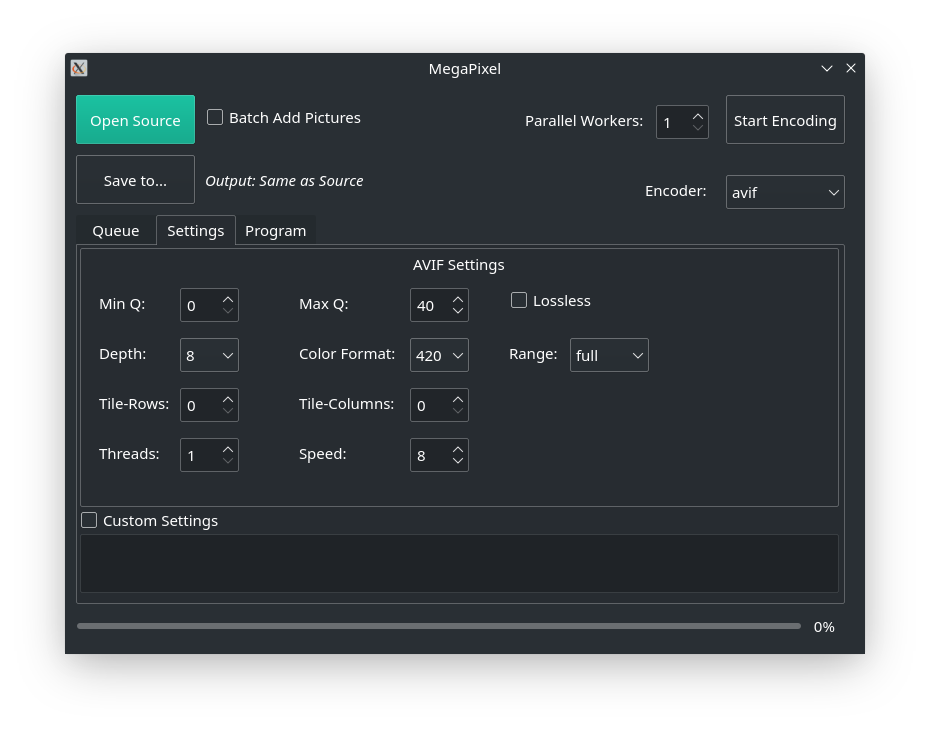Viewport: 930px width, 731px height.
Task: Click the Parallel Workers value field
Action: point(674,122)
